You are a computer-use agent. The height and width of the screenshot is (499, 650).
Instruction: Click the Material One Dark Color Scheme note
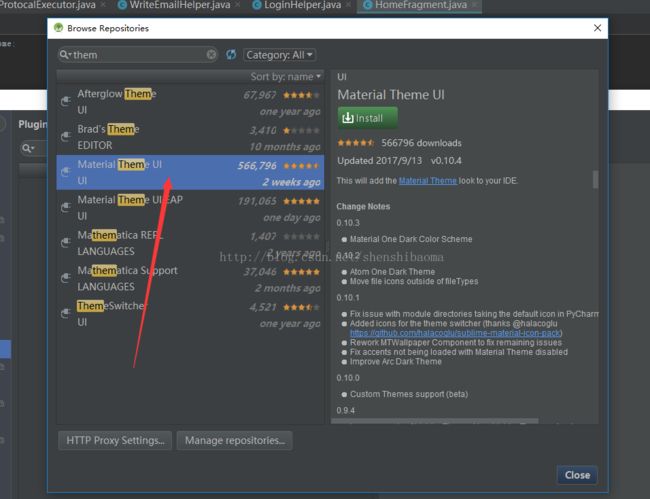(x=411, y=239)
